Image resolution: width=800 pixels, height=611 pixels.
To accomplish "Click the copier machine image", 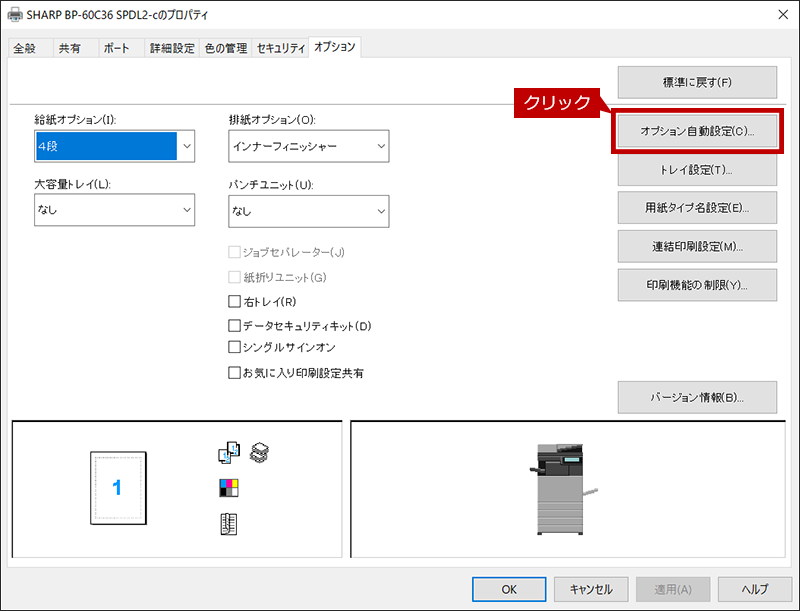I will 565,488.
